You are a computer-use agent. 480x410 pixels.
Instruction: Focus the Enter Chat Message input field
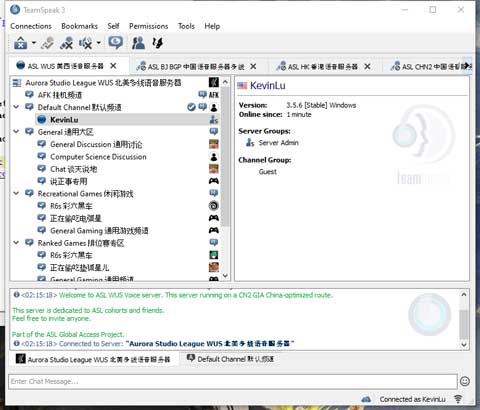click(233, 381)
